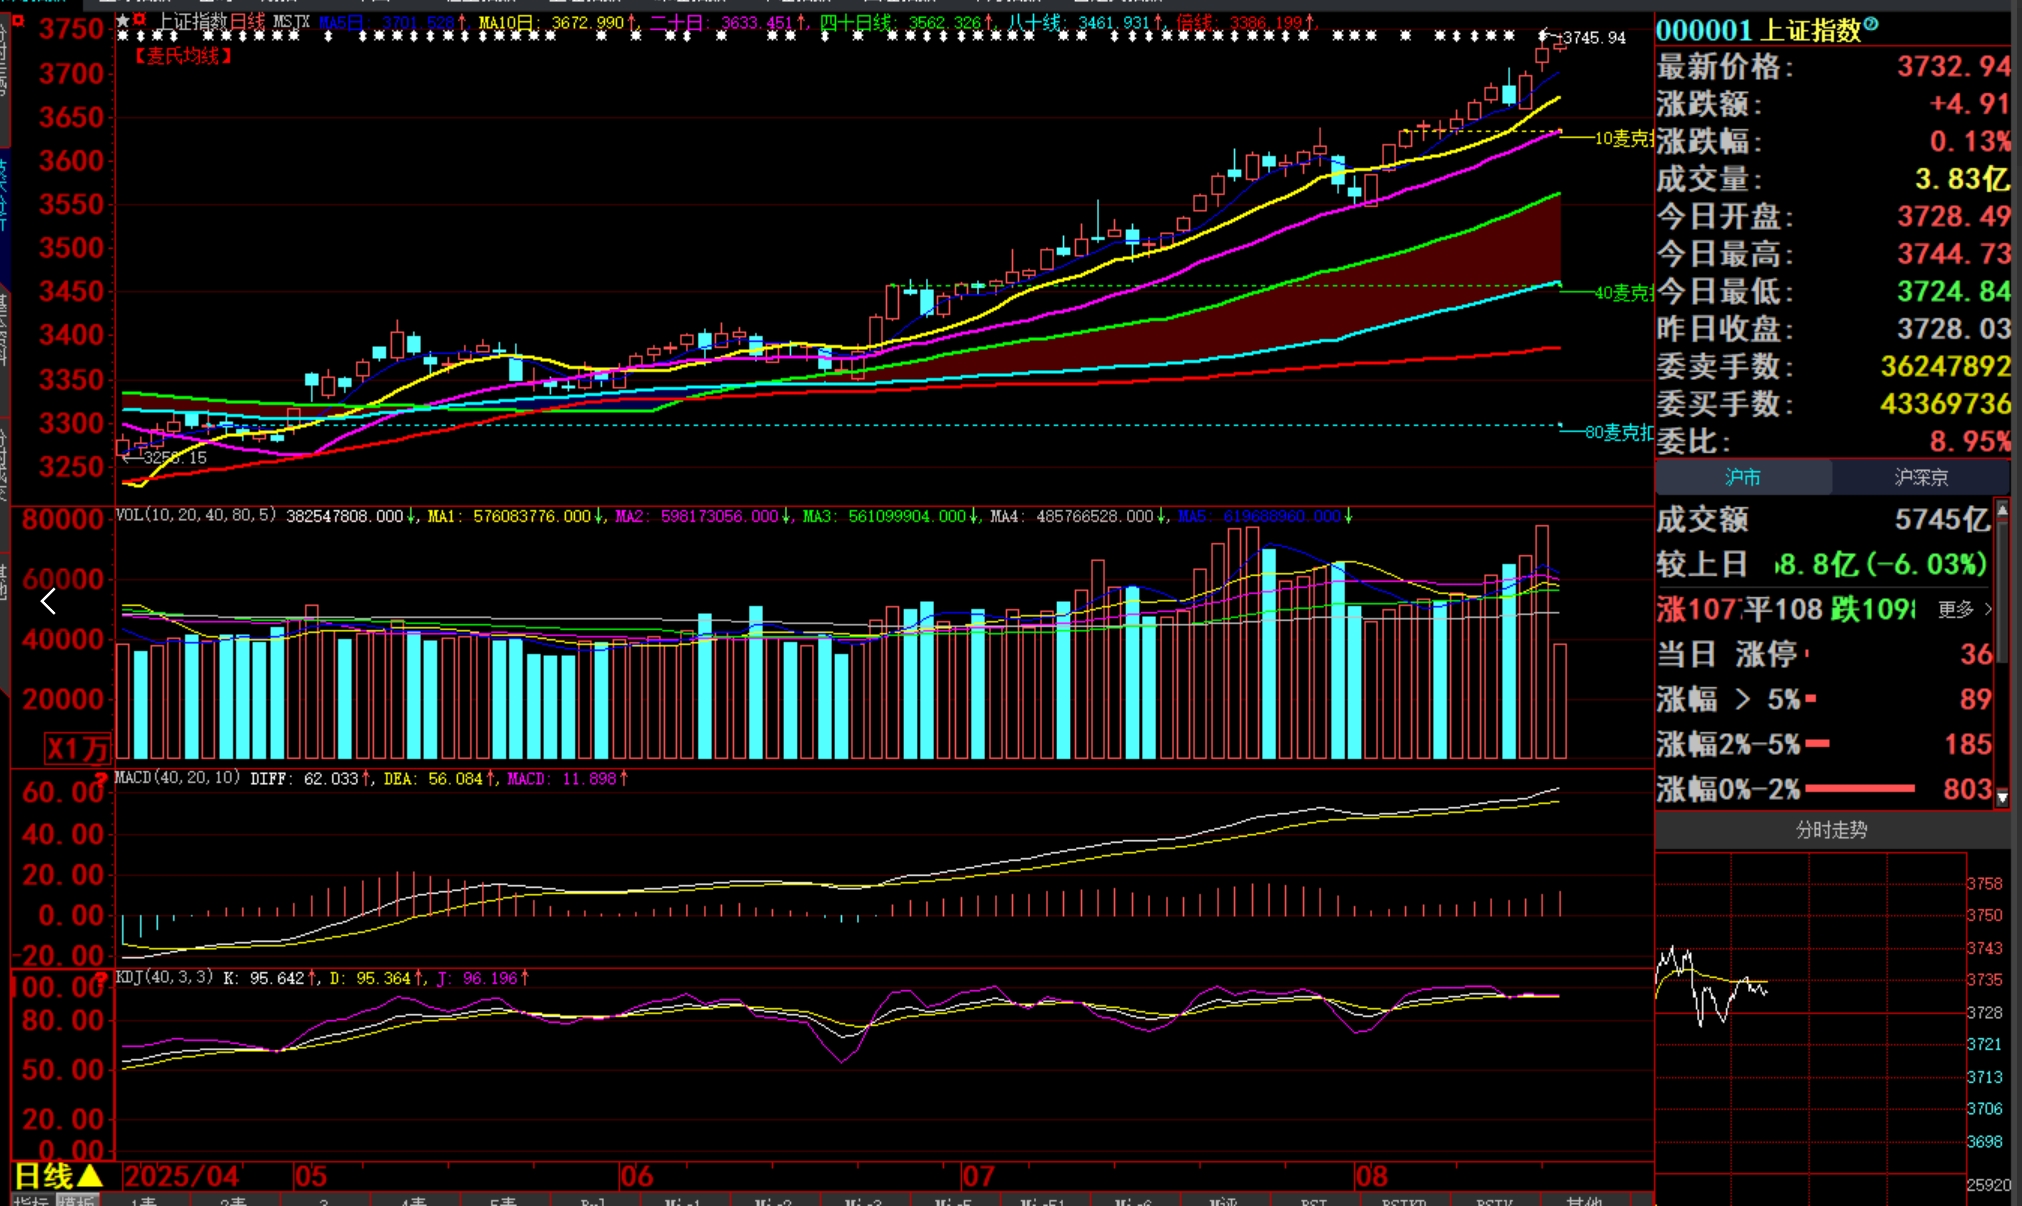This screenshot has width=2022, height=1206.
Task: Click the DIFF value 62.033
Action: tap(331, 778)
